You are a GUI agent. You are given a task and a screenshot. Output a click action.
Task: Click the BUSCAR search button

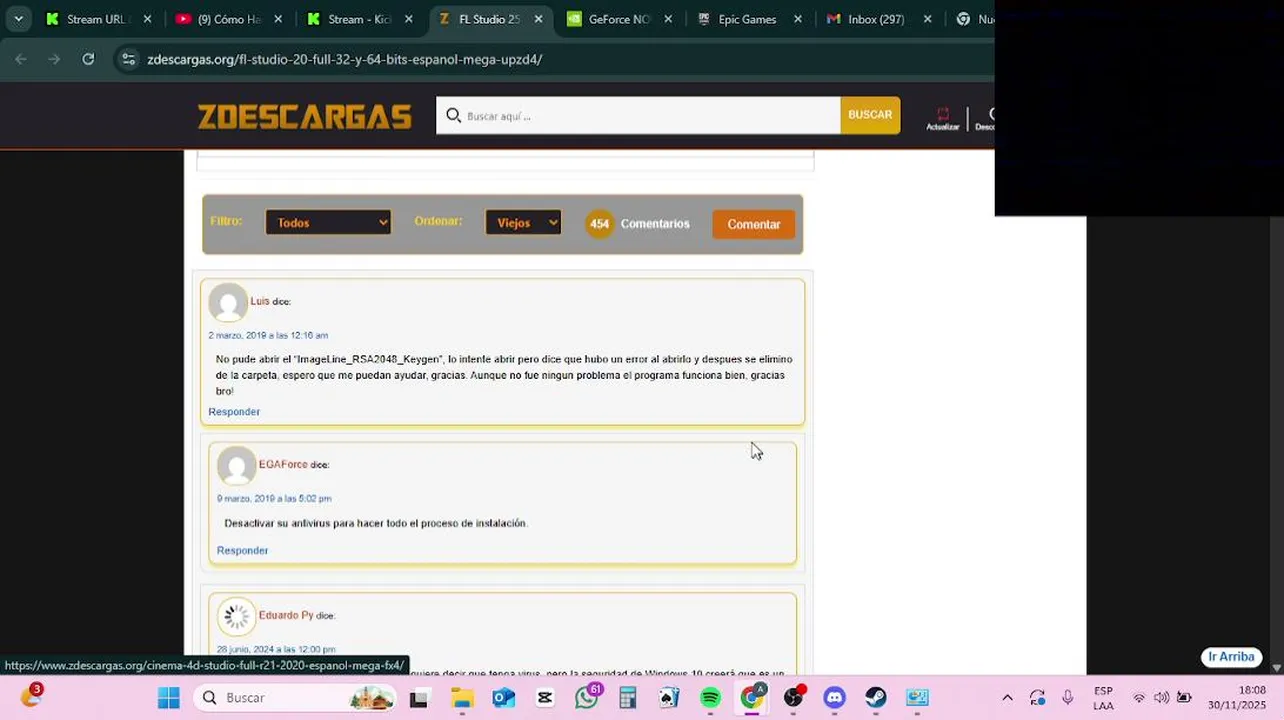pos(870,115)
